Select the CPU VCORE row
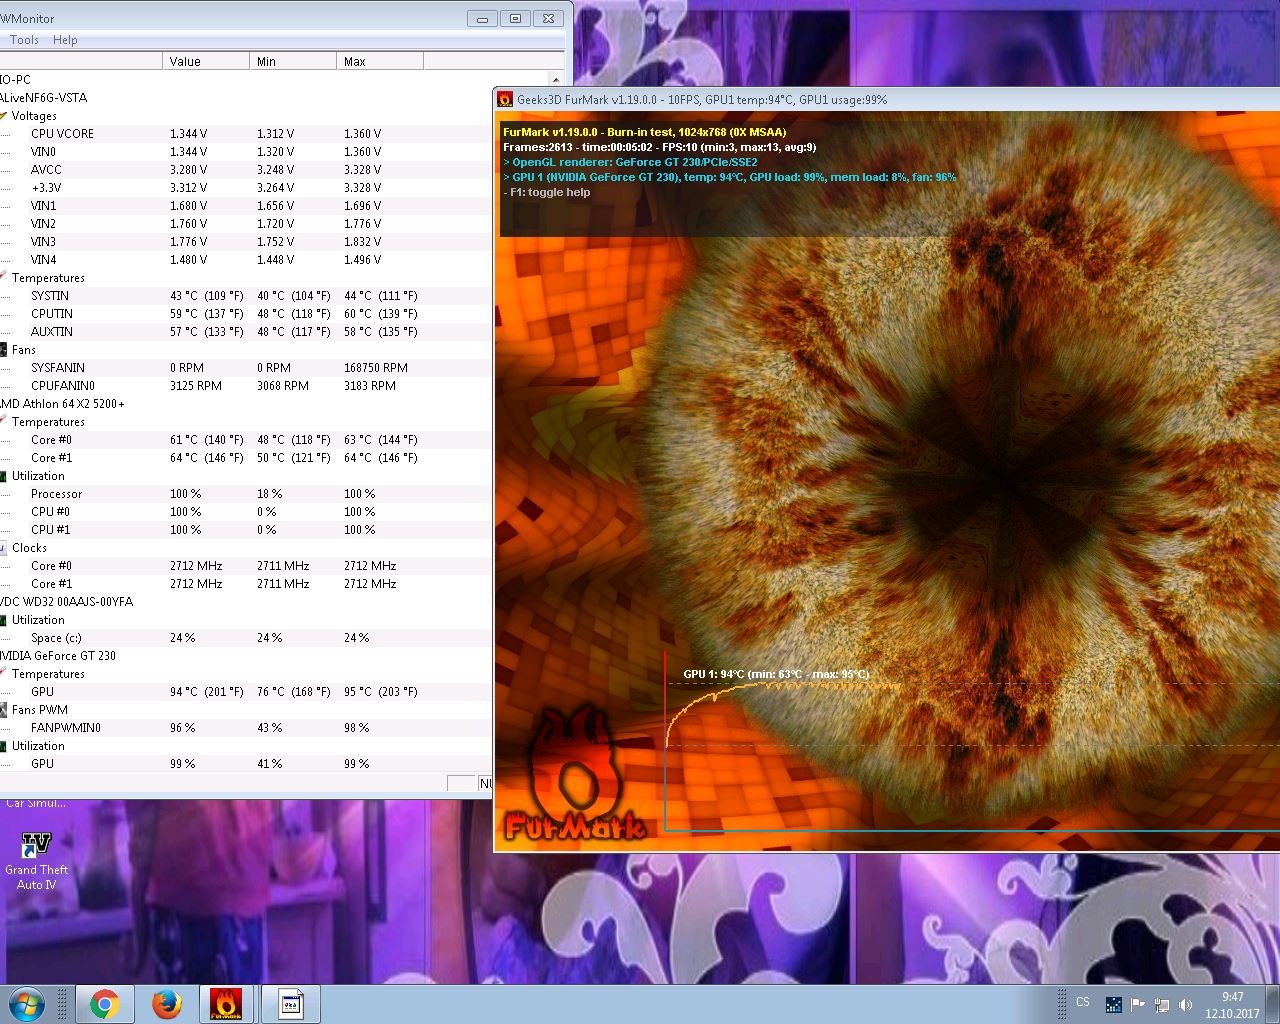The height and width of the screenshot is (1024, 1280). click(62, 134)
